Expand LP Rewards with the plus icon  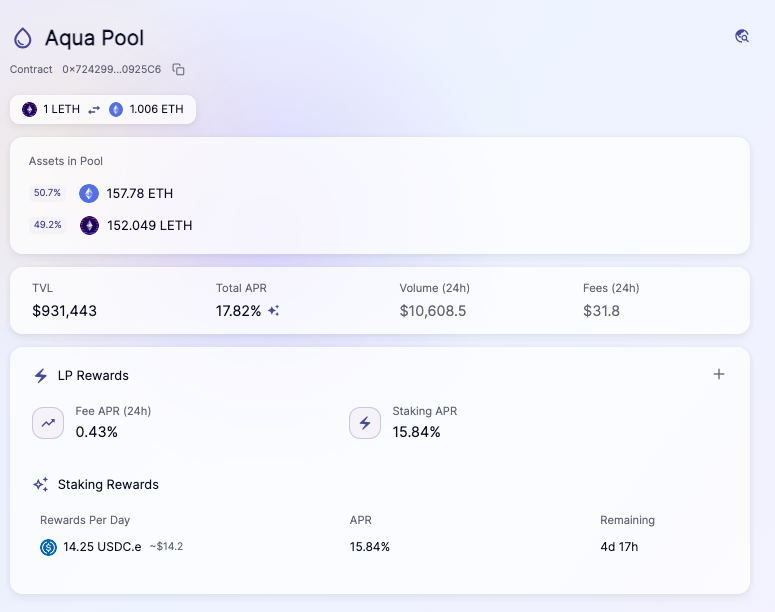pos(719,374)
